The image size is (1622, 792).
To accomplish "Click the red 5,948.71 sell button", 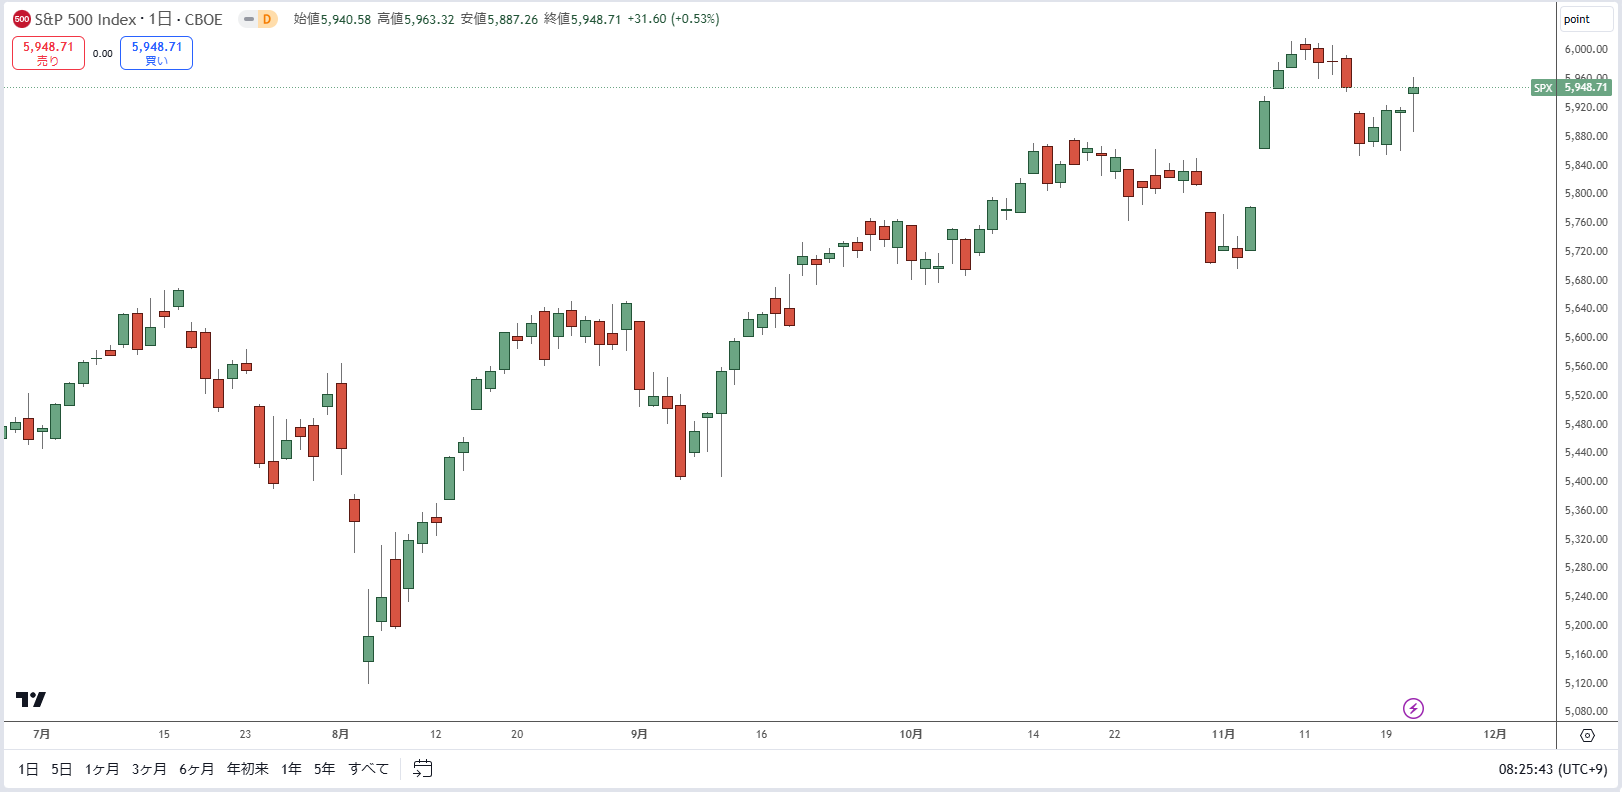I will [x=48, y=53].
